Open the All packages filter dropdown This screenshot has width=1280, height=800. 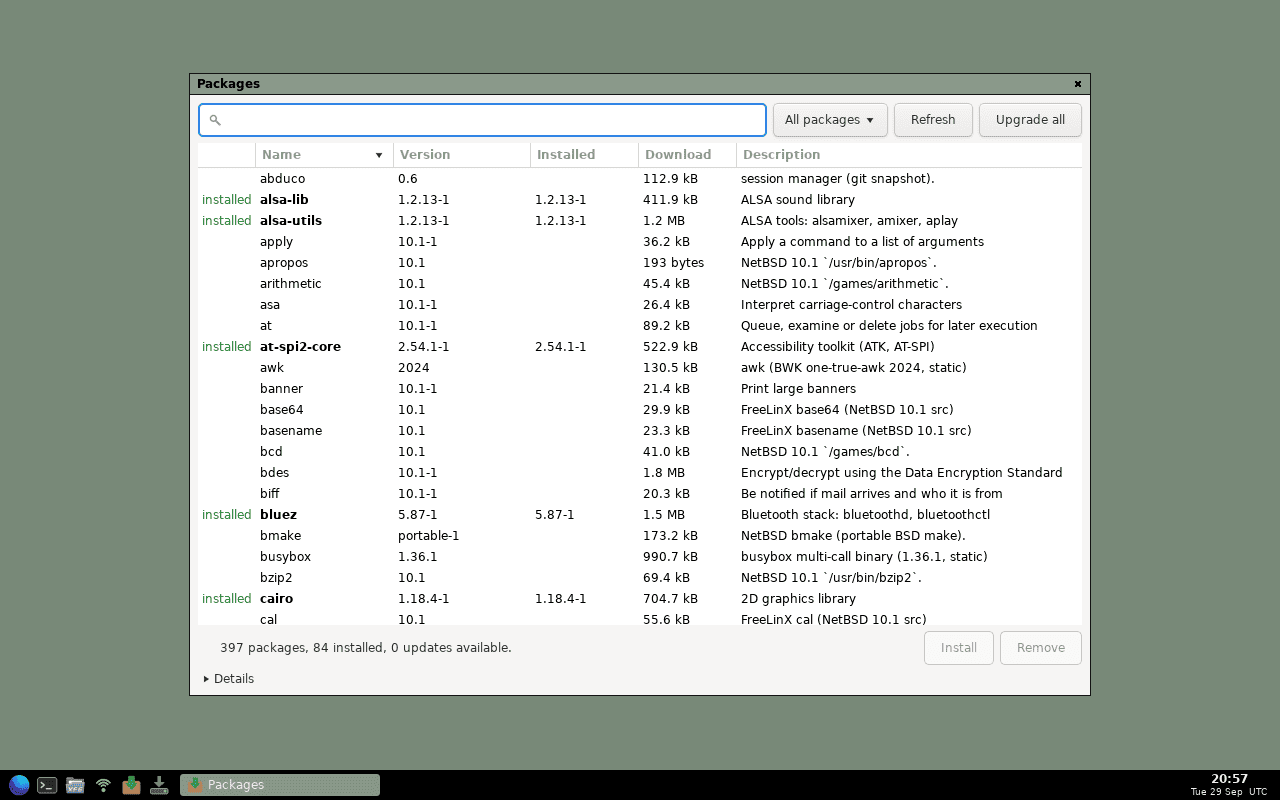[829, 120]
